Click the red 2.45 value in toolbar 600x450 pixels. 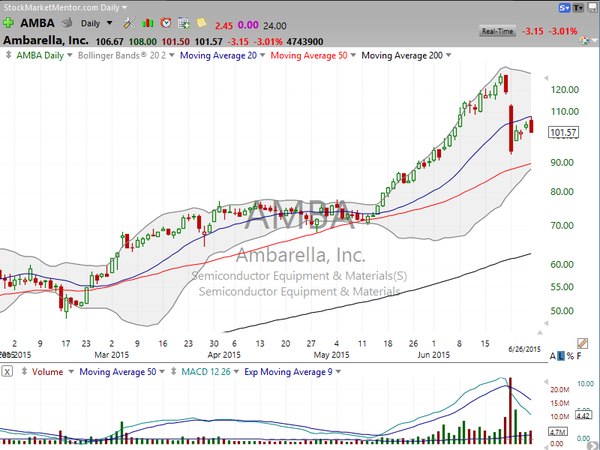coord(223,26)
